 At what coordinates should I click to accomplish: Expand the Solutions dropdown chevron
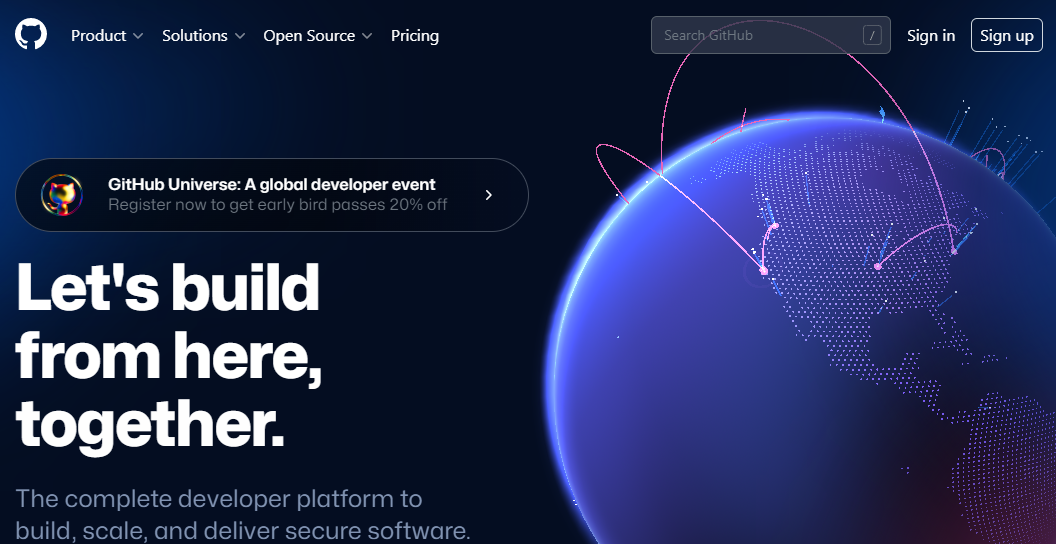coord(240,36)
